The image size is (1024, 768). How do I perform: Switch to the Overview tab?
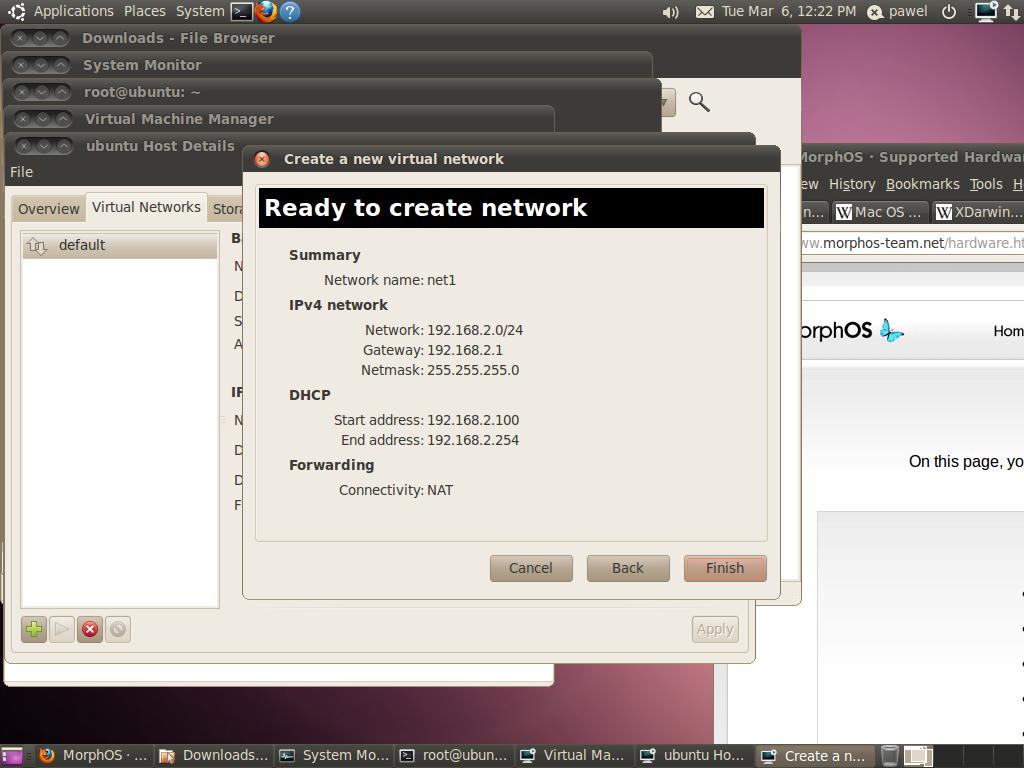tap(48, 209)
